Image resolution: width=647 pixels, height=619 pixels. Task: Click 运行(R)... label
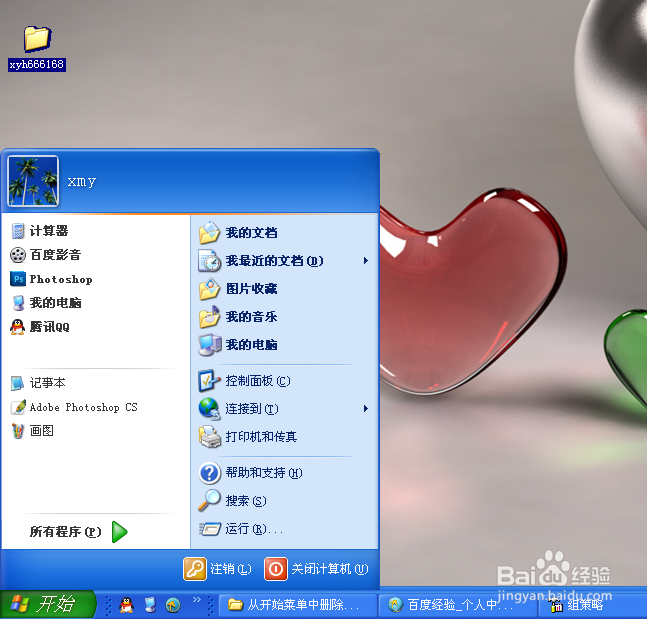click(x=254, y=529)
